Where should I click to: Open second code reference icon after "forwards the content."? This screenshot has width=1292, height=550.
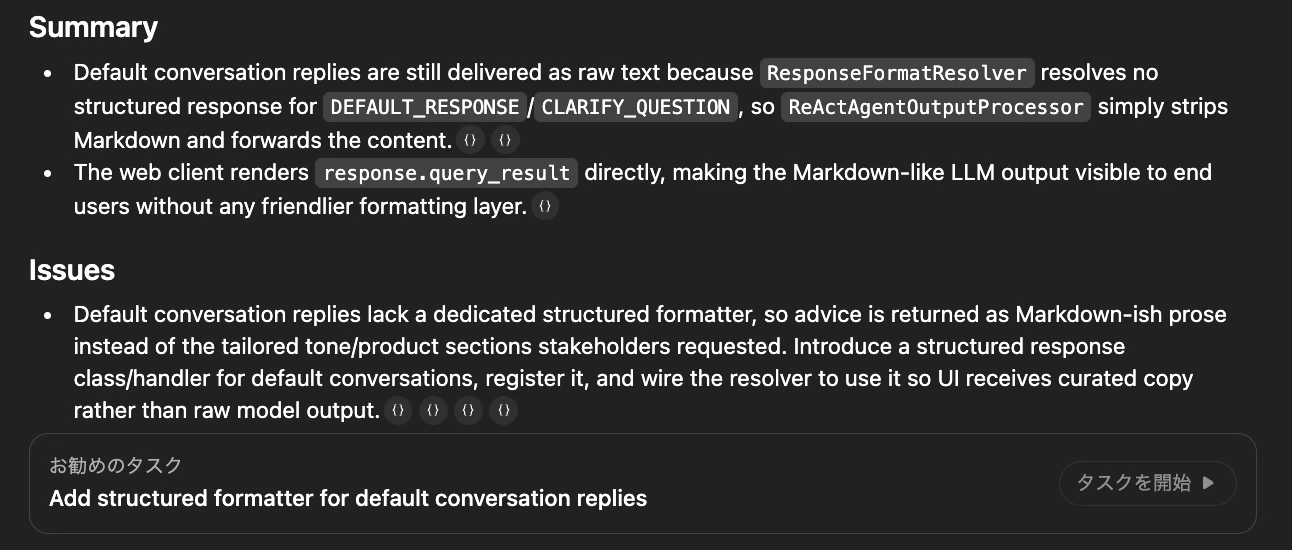506,140
